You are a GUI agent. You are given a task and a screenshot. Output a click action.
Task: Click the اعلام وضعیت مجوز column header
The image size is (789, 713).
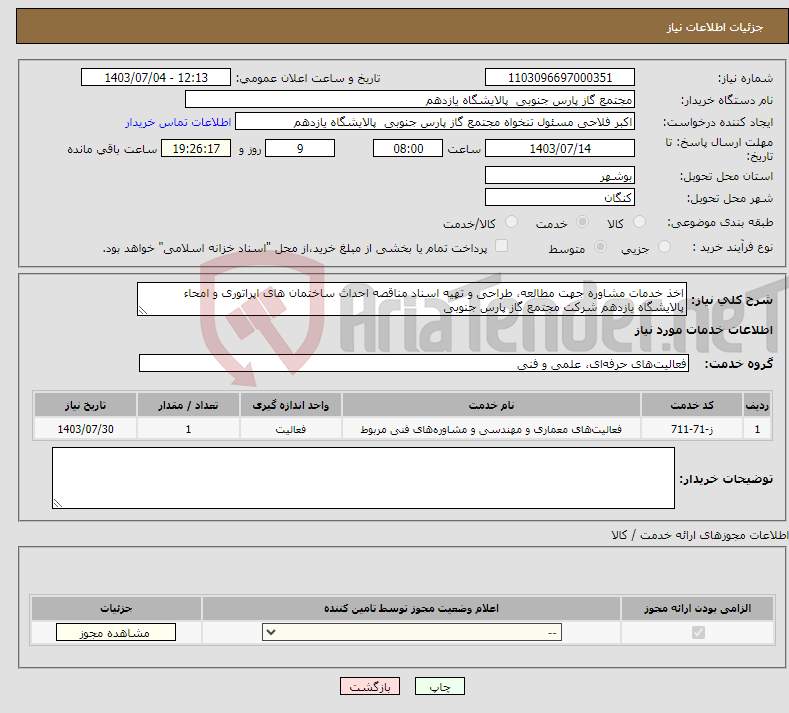(411, 608)
